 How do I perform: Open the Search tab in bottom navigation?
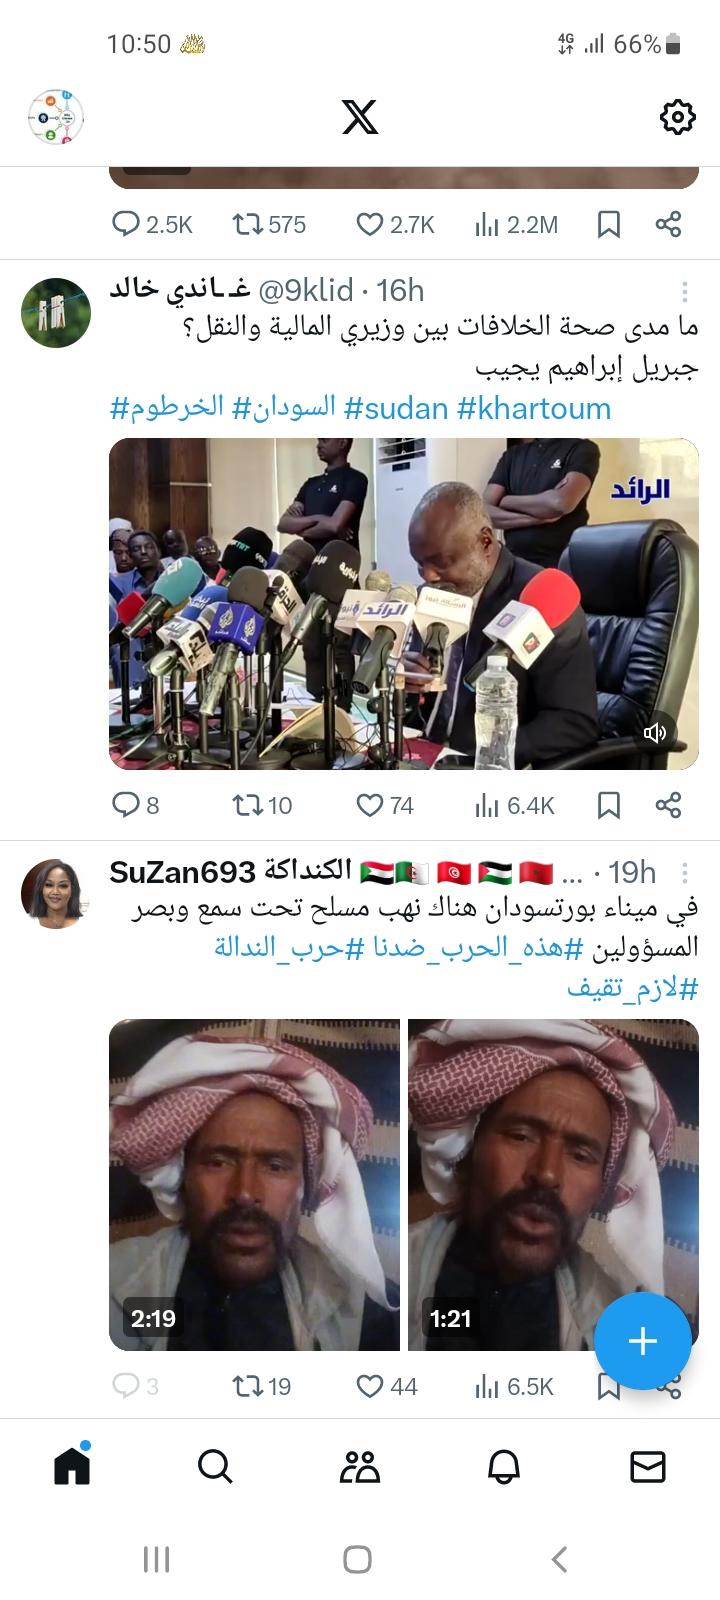215,1467
